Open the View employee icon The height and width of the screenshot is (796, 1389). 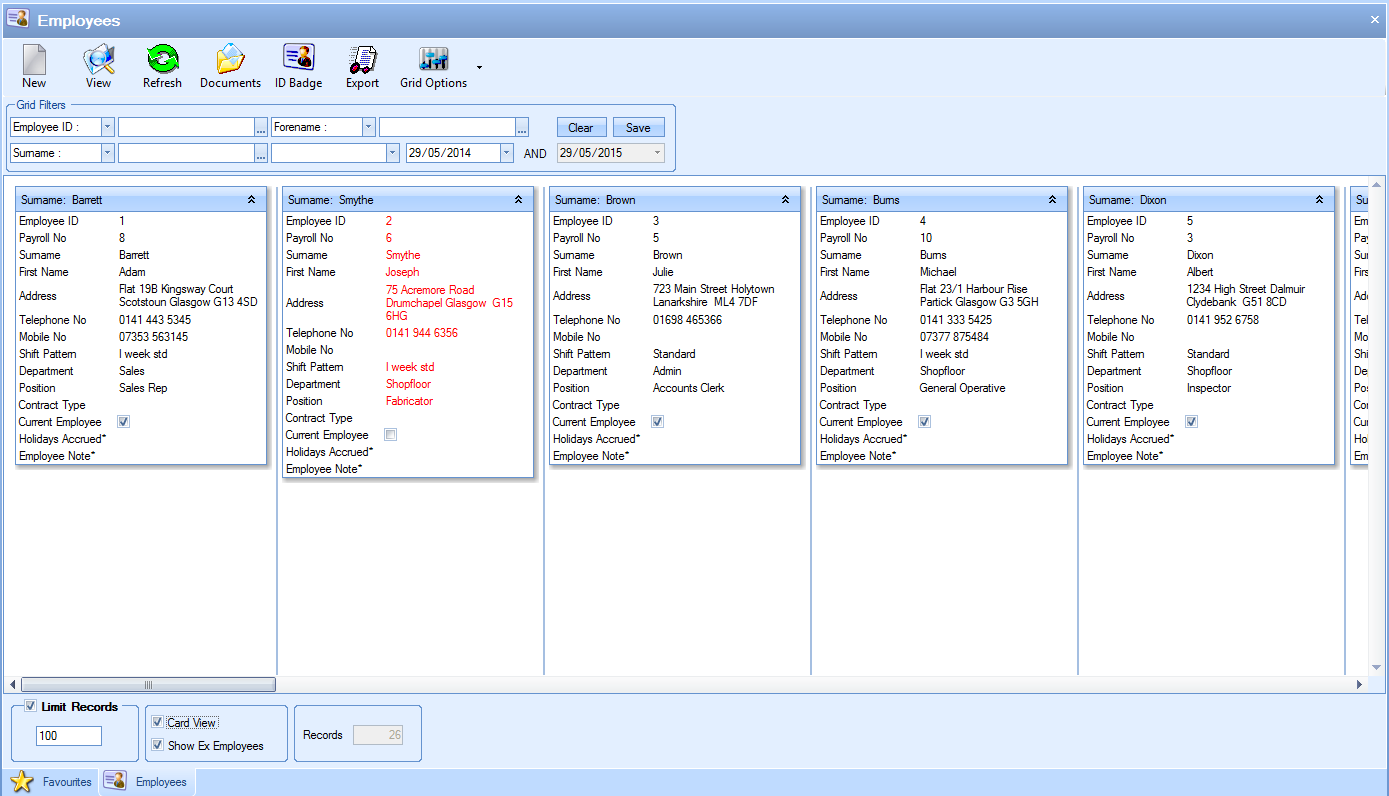[x=98, y=60]
